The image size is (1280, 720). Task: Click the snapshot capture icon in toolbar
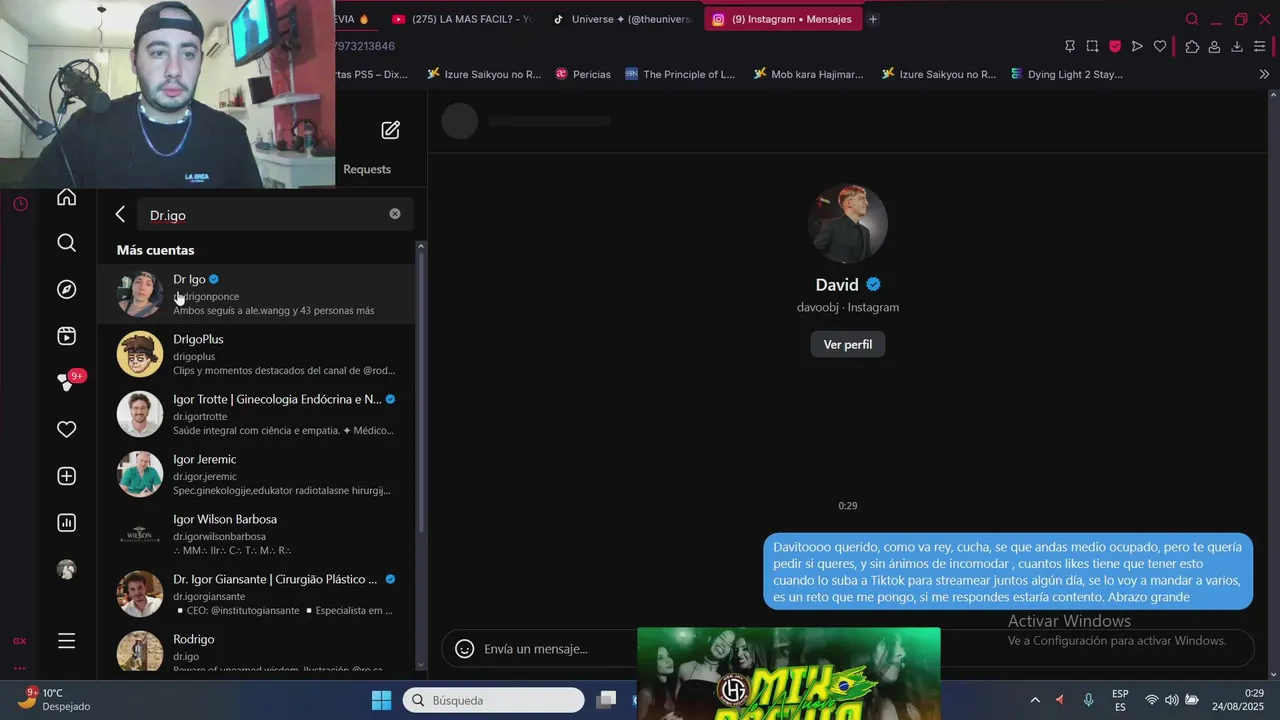(1092, 46)
